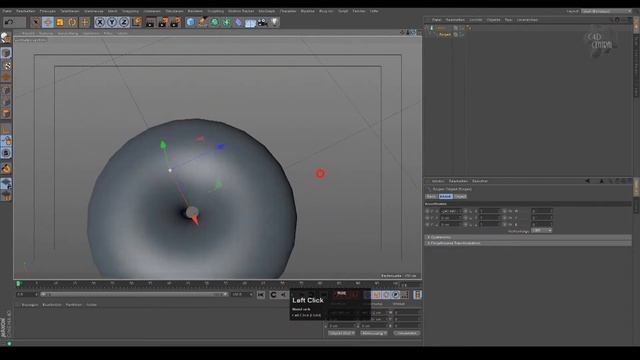Image resolution: width=640 pixels, height=360 pixels.
Task: Switch to Points mode
Action: click(6, 90)
